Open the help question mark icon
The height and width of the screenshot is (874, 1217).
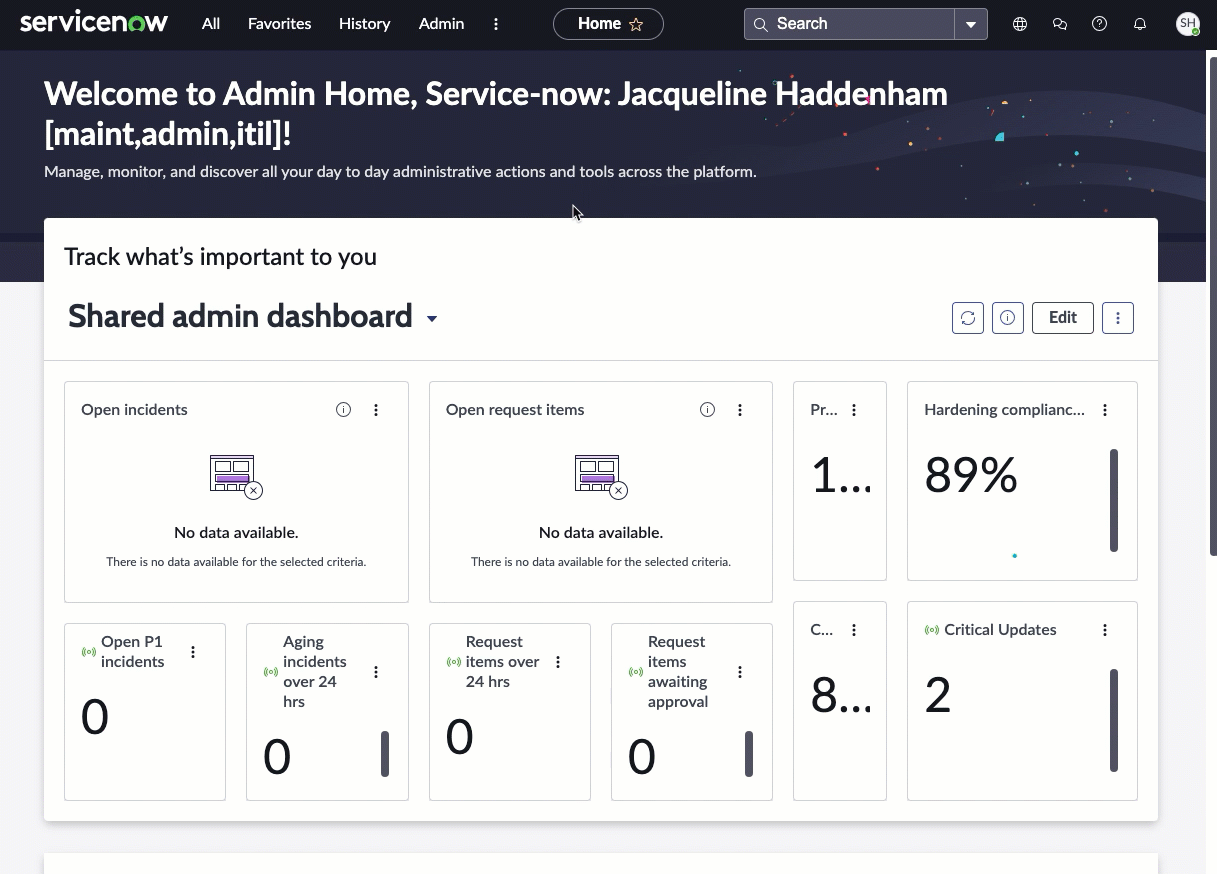pyautogui.click(x=1100, y=24)
